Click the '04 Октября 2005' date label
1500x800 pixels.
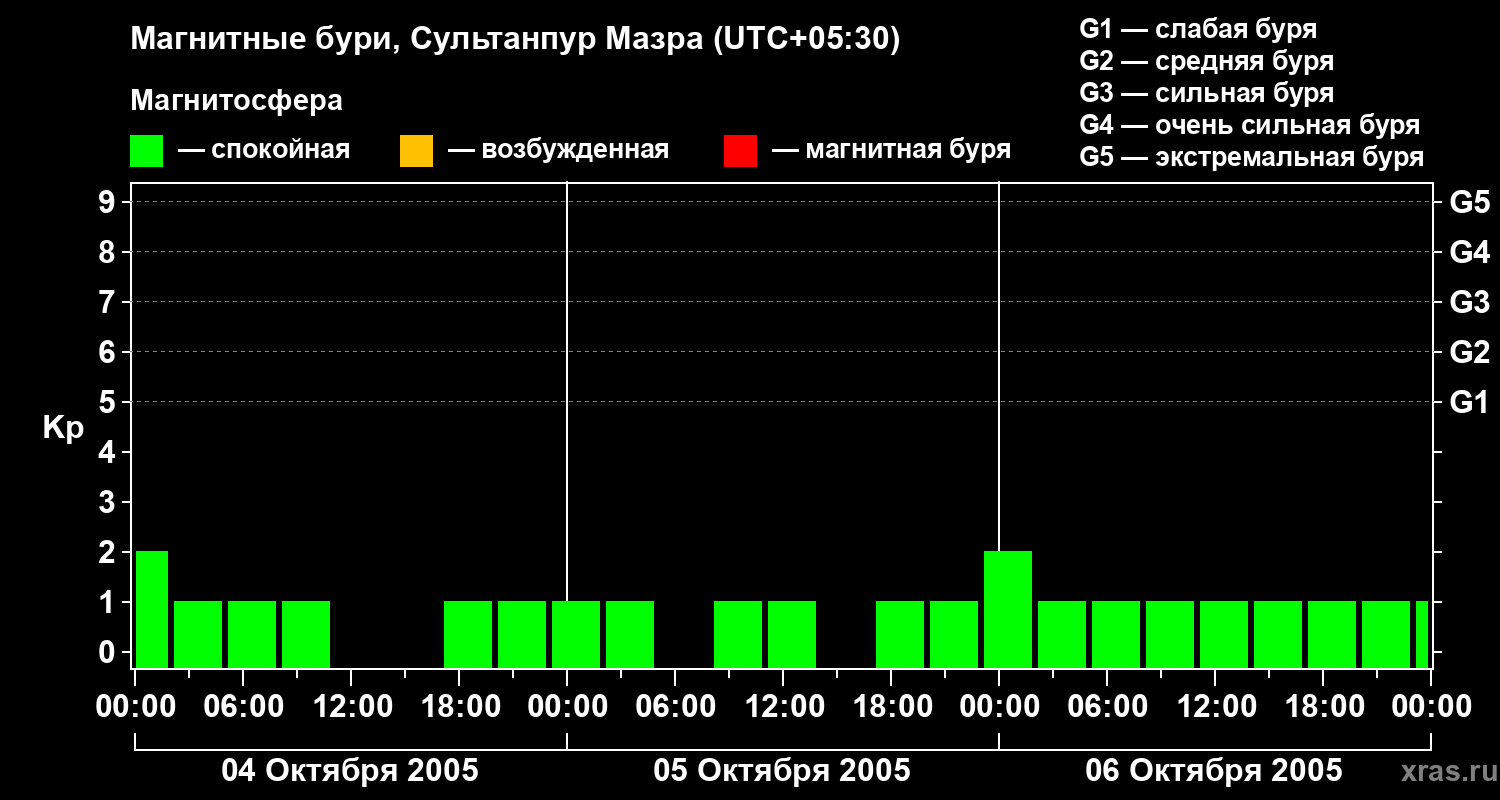pyautogui.click(x=350, y=771)
